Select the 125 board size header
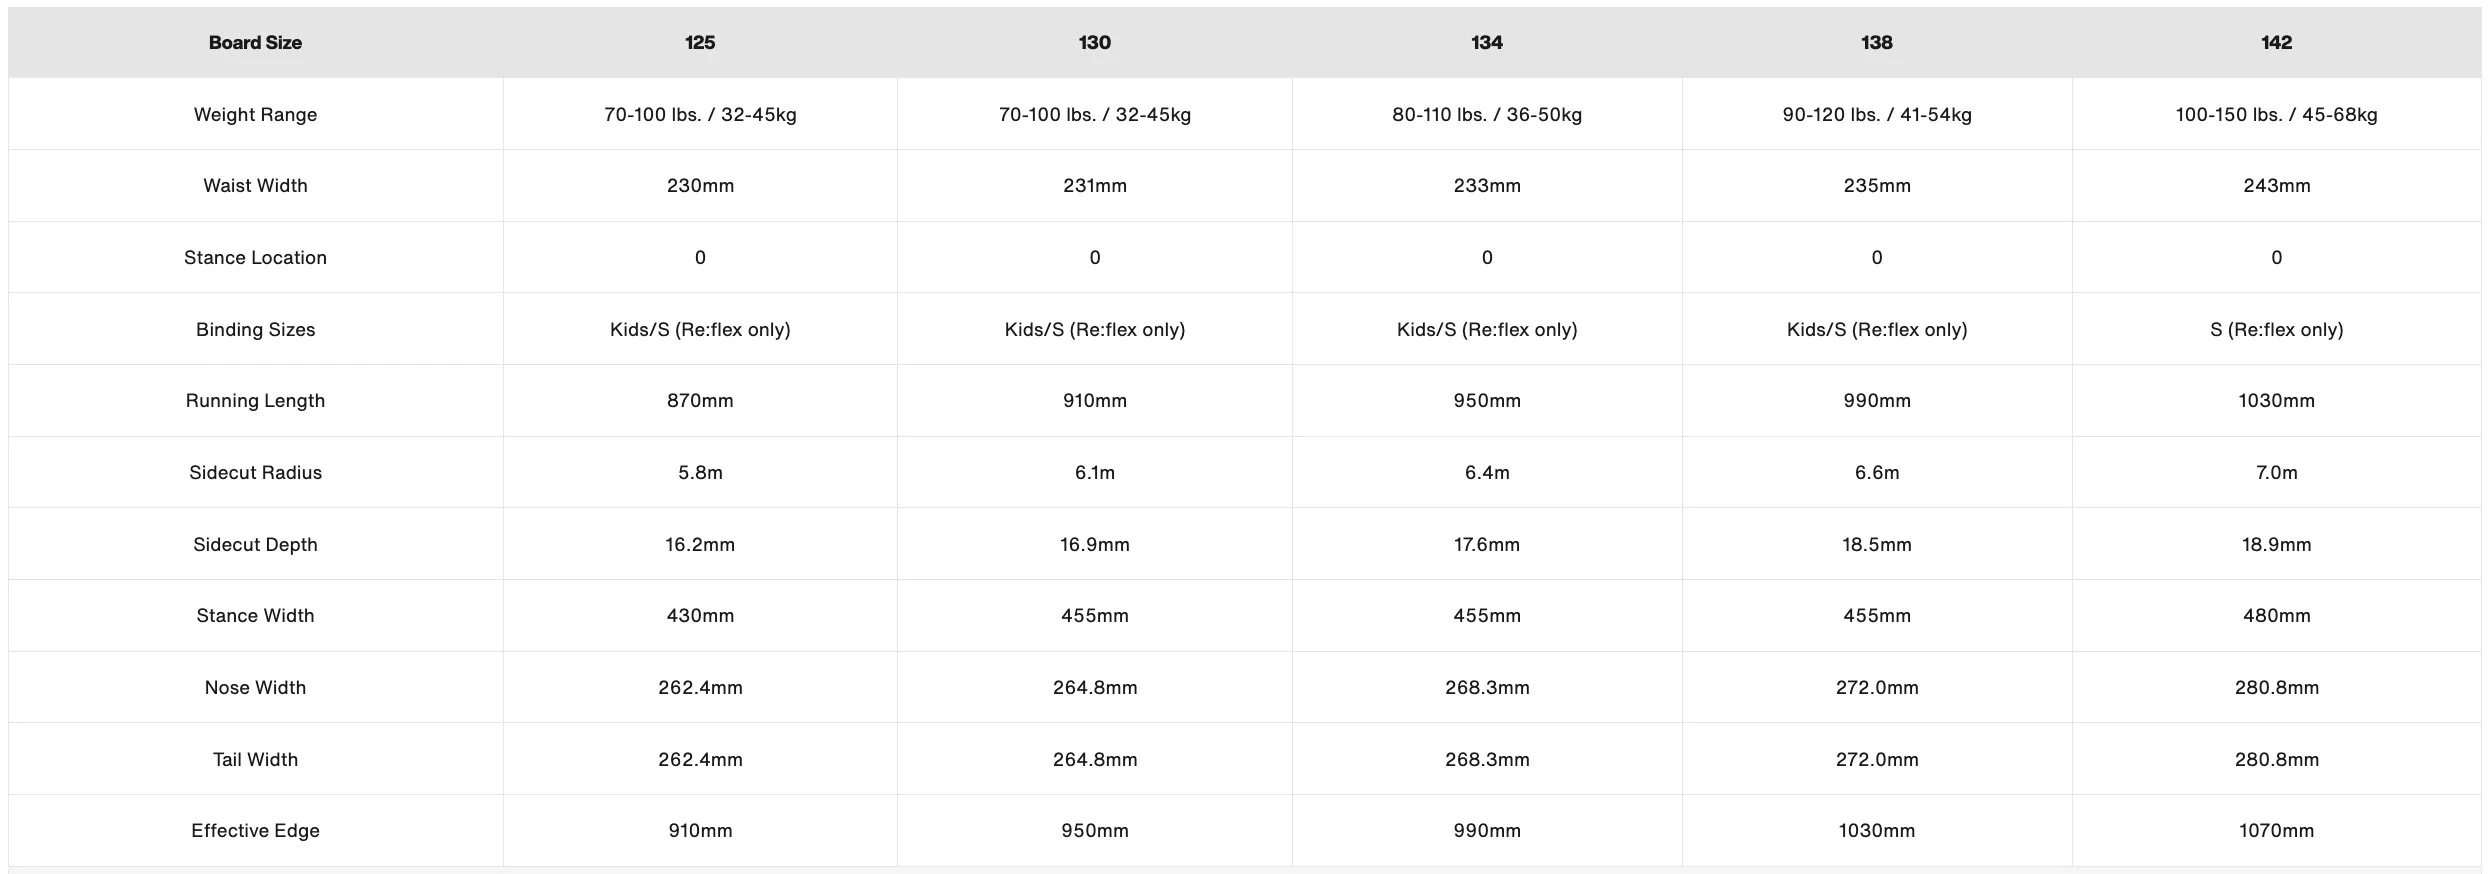2492x874 pixels. point(700,42)
